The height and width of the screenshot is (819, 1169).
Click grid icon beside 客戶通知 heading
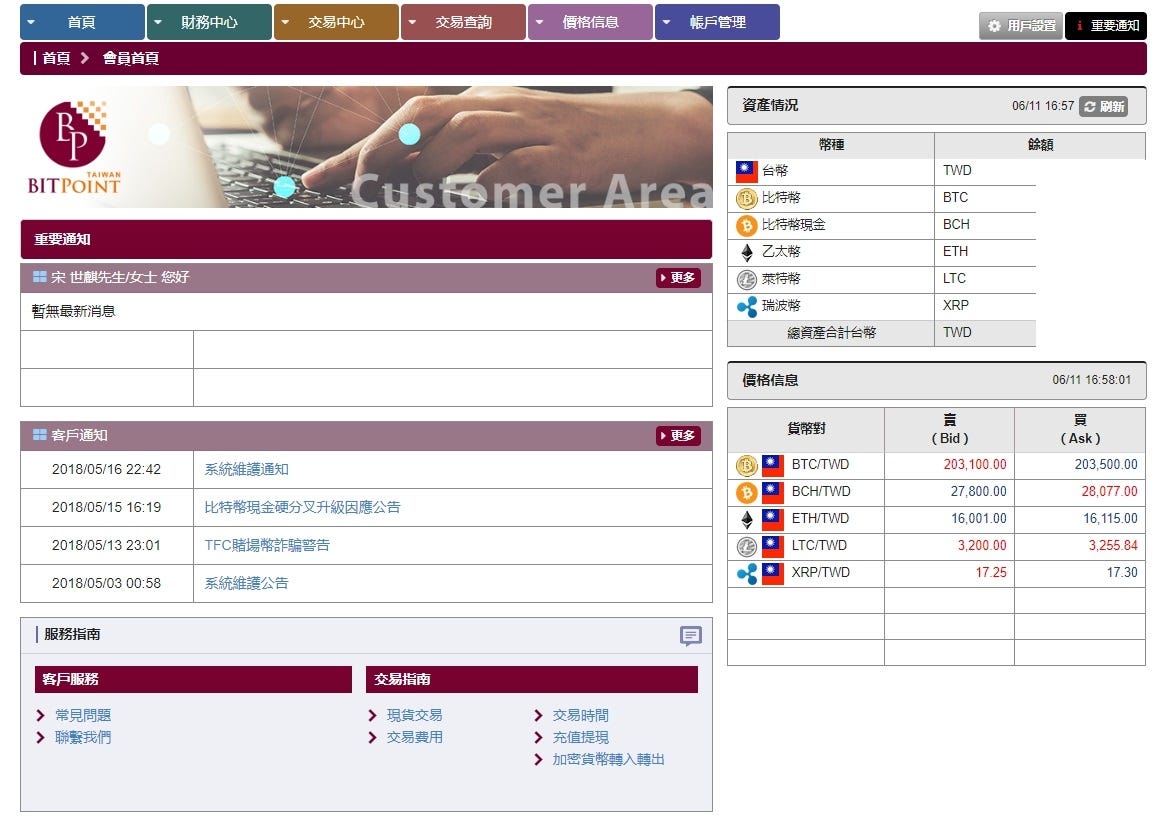[40, 434]
